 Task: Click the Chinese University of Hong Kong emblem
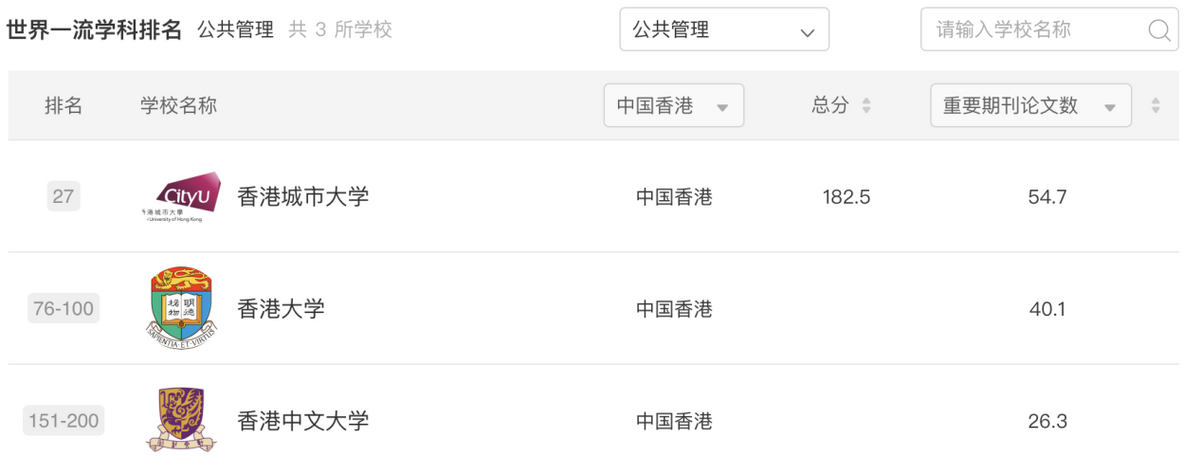[x=181, y=420]
